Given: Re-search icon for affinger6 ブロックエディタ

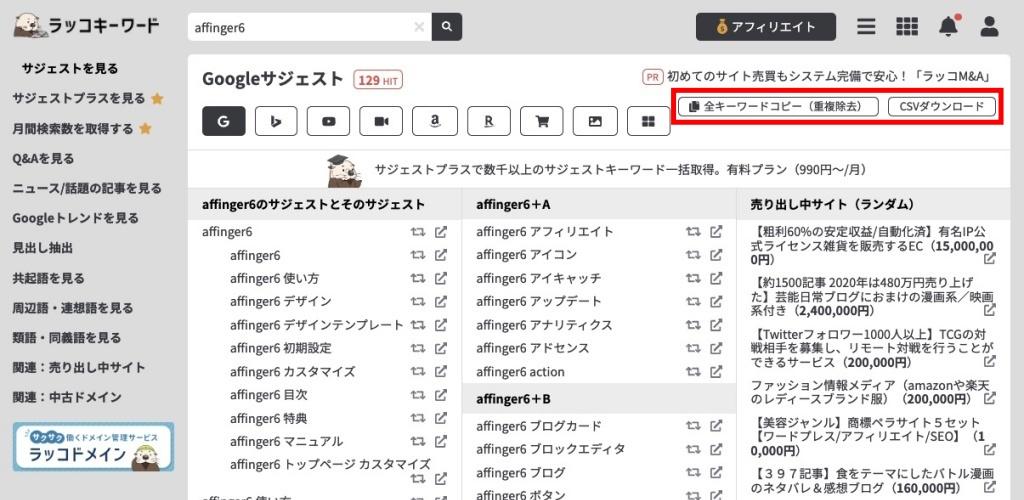Looking at the screenshot, I should click(x=693, y=449).
